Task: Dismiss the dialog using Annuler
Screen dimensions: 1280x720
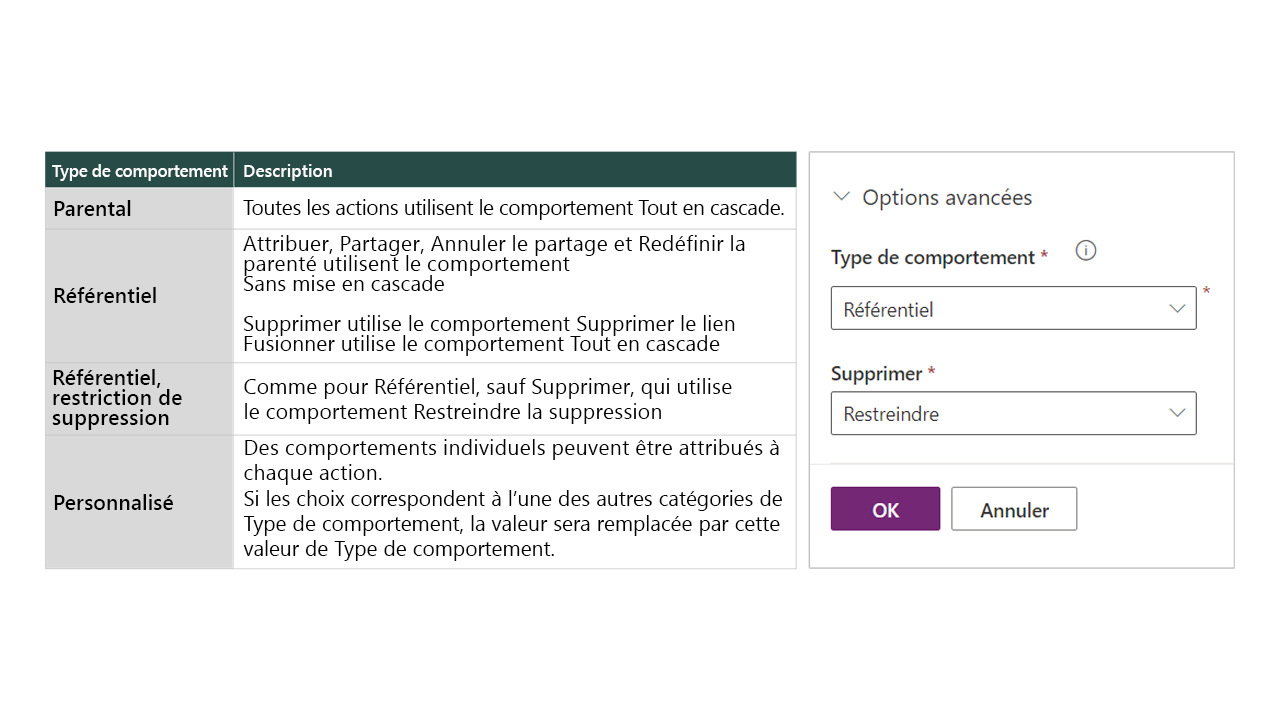Action: (x=1013, y=509)
